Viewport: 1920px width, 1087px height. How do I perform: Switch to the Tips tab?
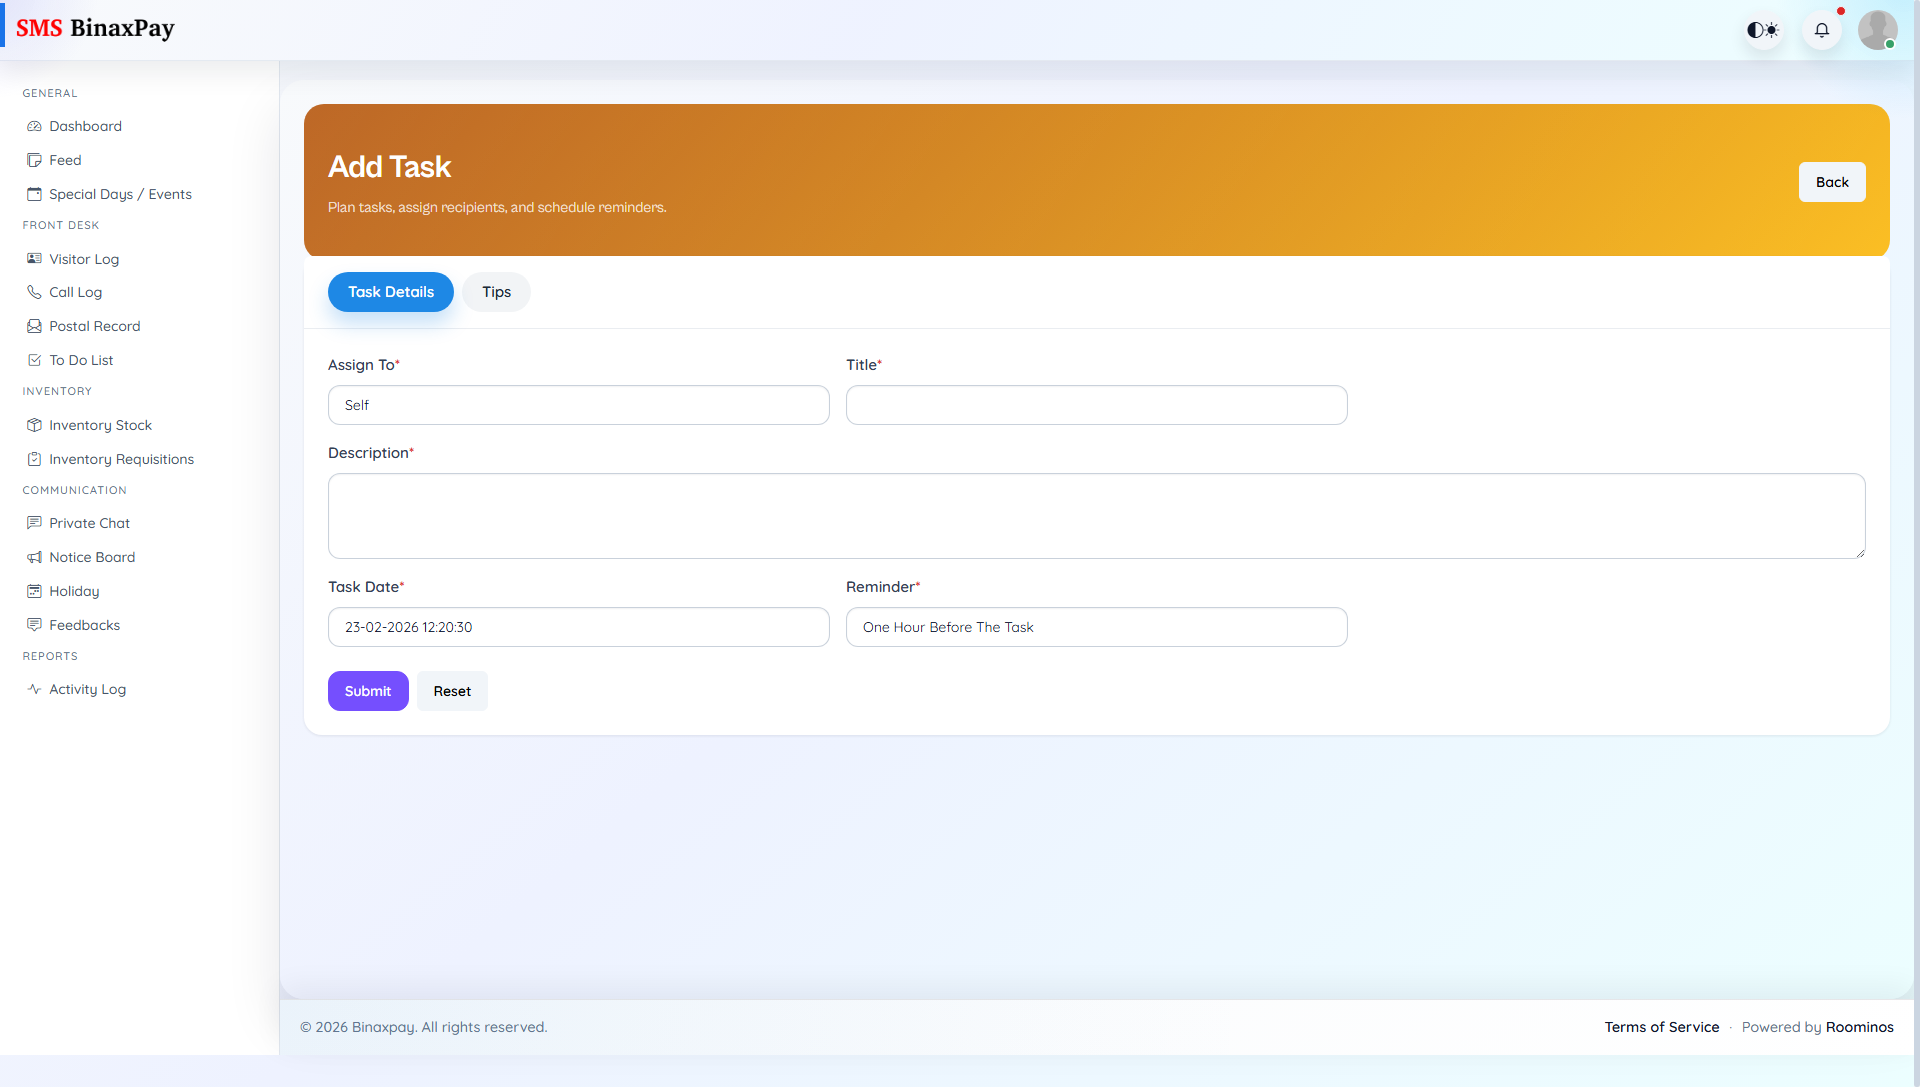pyautogui.click(x=496, y=291)
